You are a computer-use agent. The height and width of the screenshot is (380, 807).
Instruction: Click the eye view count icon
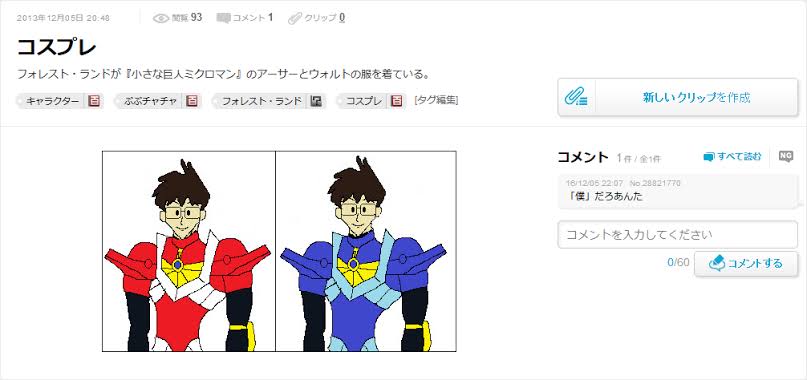pyautogui.click(x=161, y=18)
